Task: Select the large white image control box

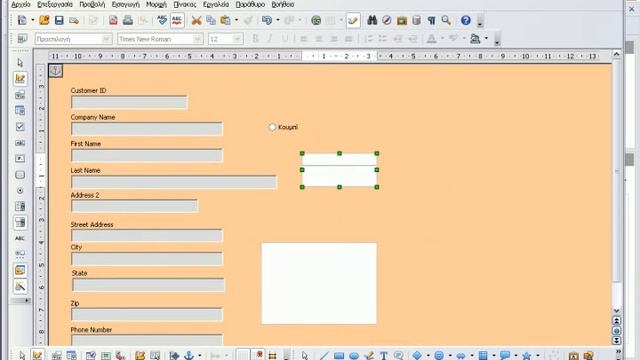Action: coord(319,284)
